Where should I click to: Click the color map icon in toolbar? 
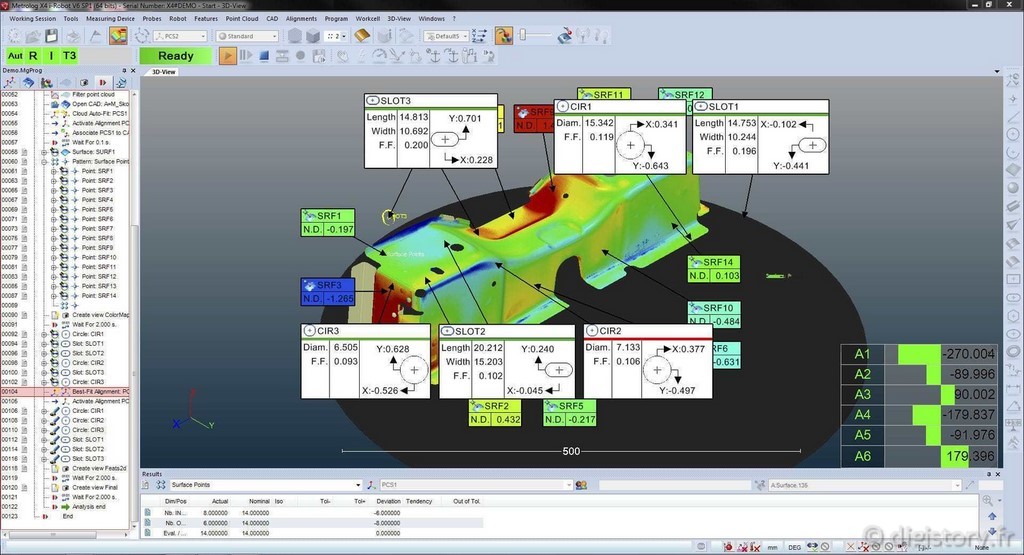pyautogui.click(x=118, y=36)
